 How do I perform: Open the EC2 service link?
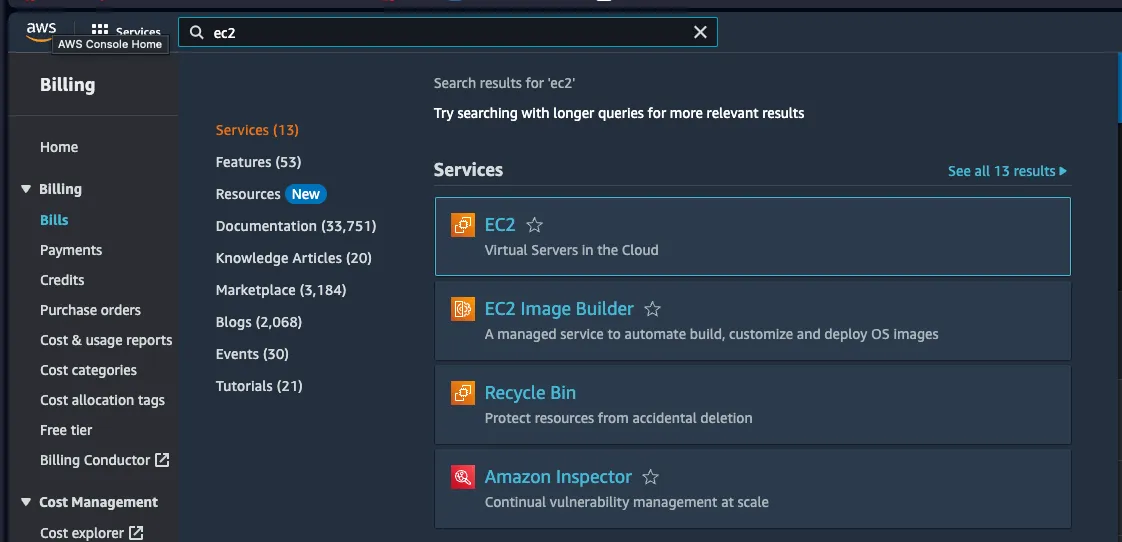pyautogui.click(x=499, y=225)
